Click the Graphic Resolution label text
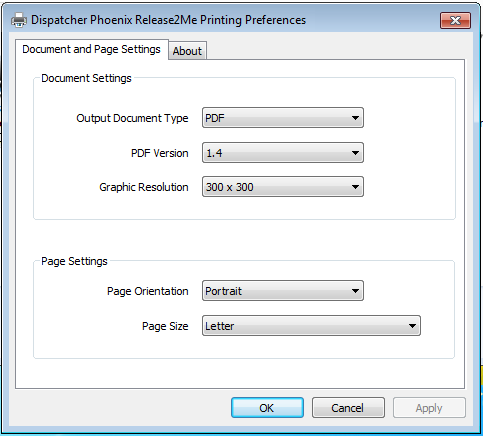 (x=144, y=187)
